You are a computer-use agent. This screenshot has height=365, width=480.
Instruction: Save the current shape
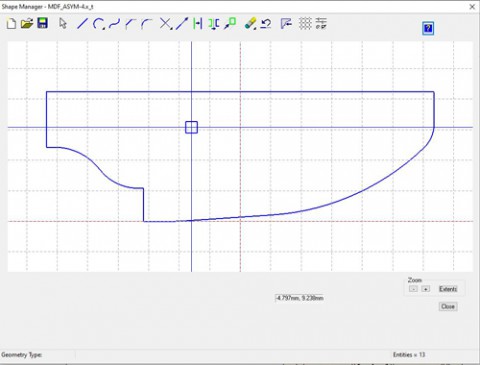(x=42, y=23)
